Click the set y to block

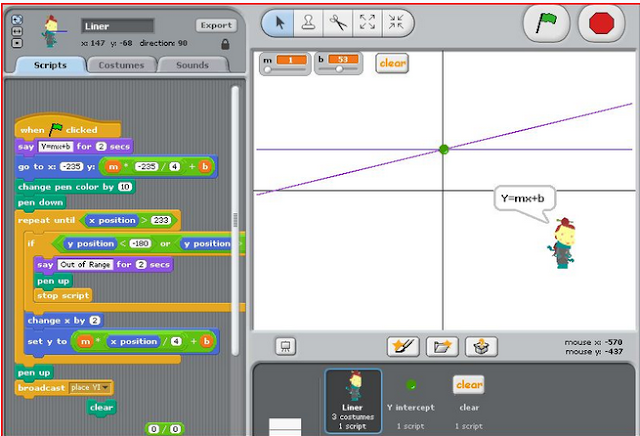(x=122, y=341)
